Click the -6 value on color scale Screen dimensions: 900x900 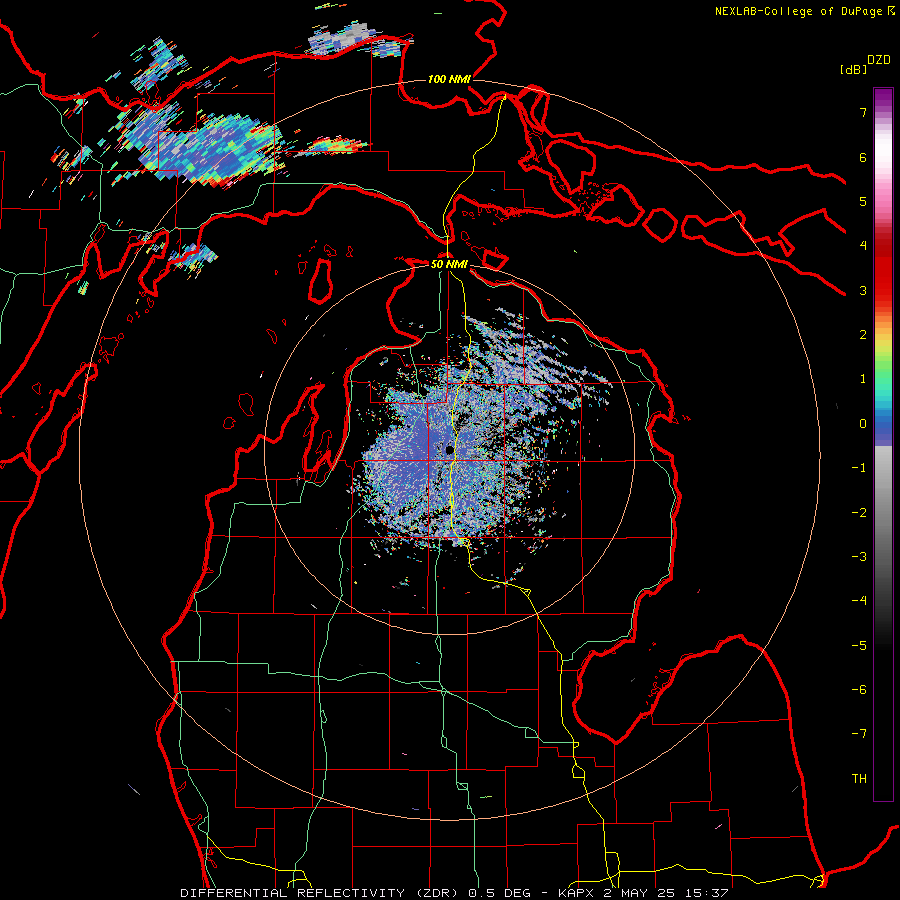pyautogui.click(x=859, y=690)
